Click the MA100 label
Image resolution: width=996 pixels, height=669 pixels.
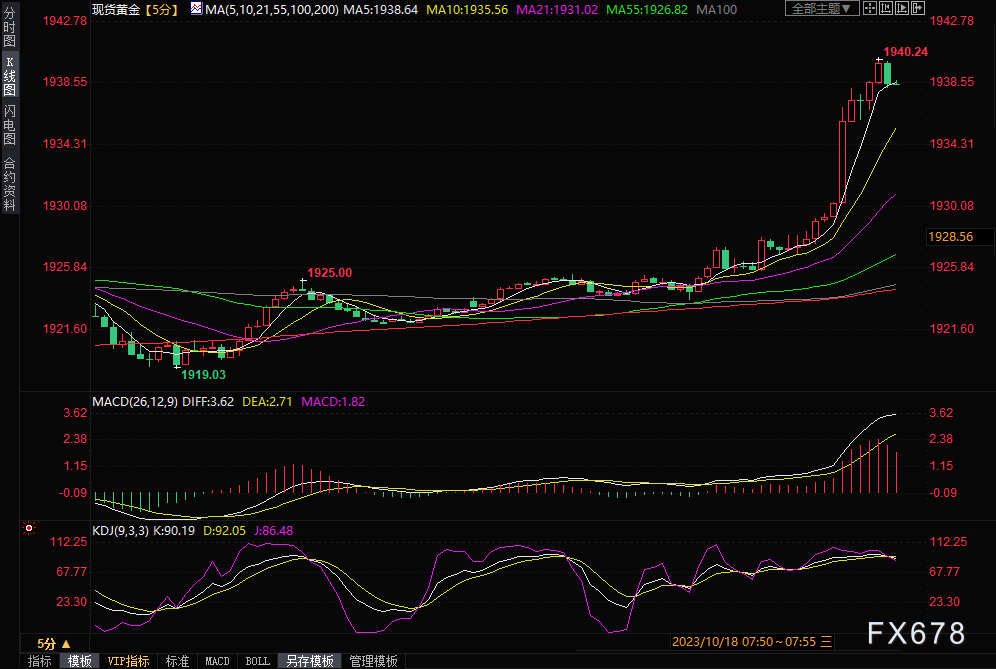717,10
